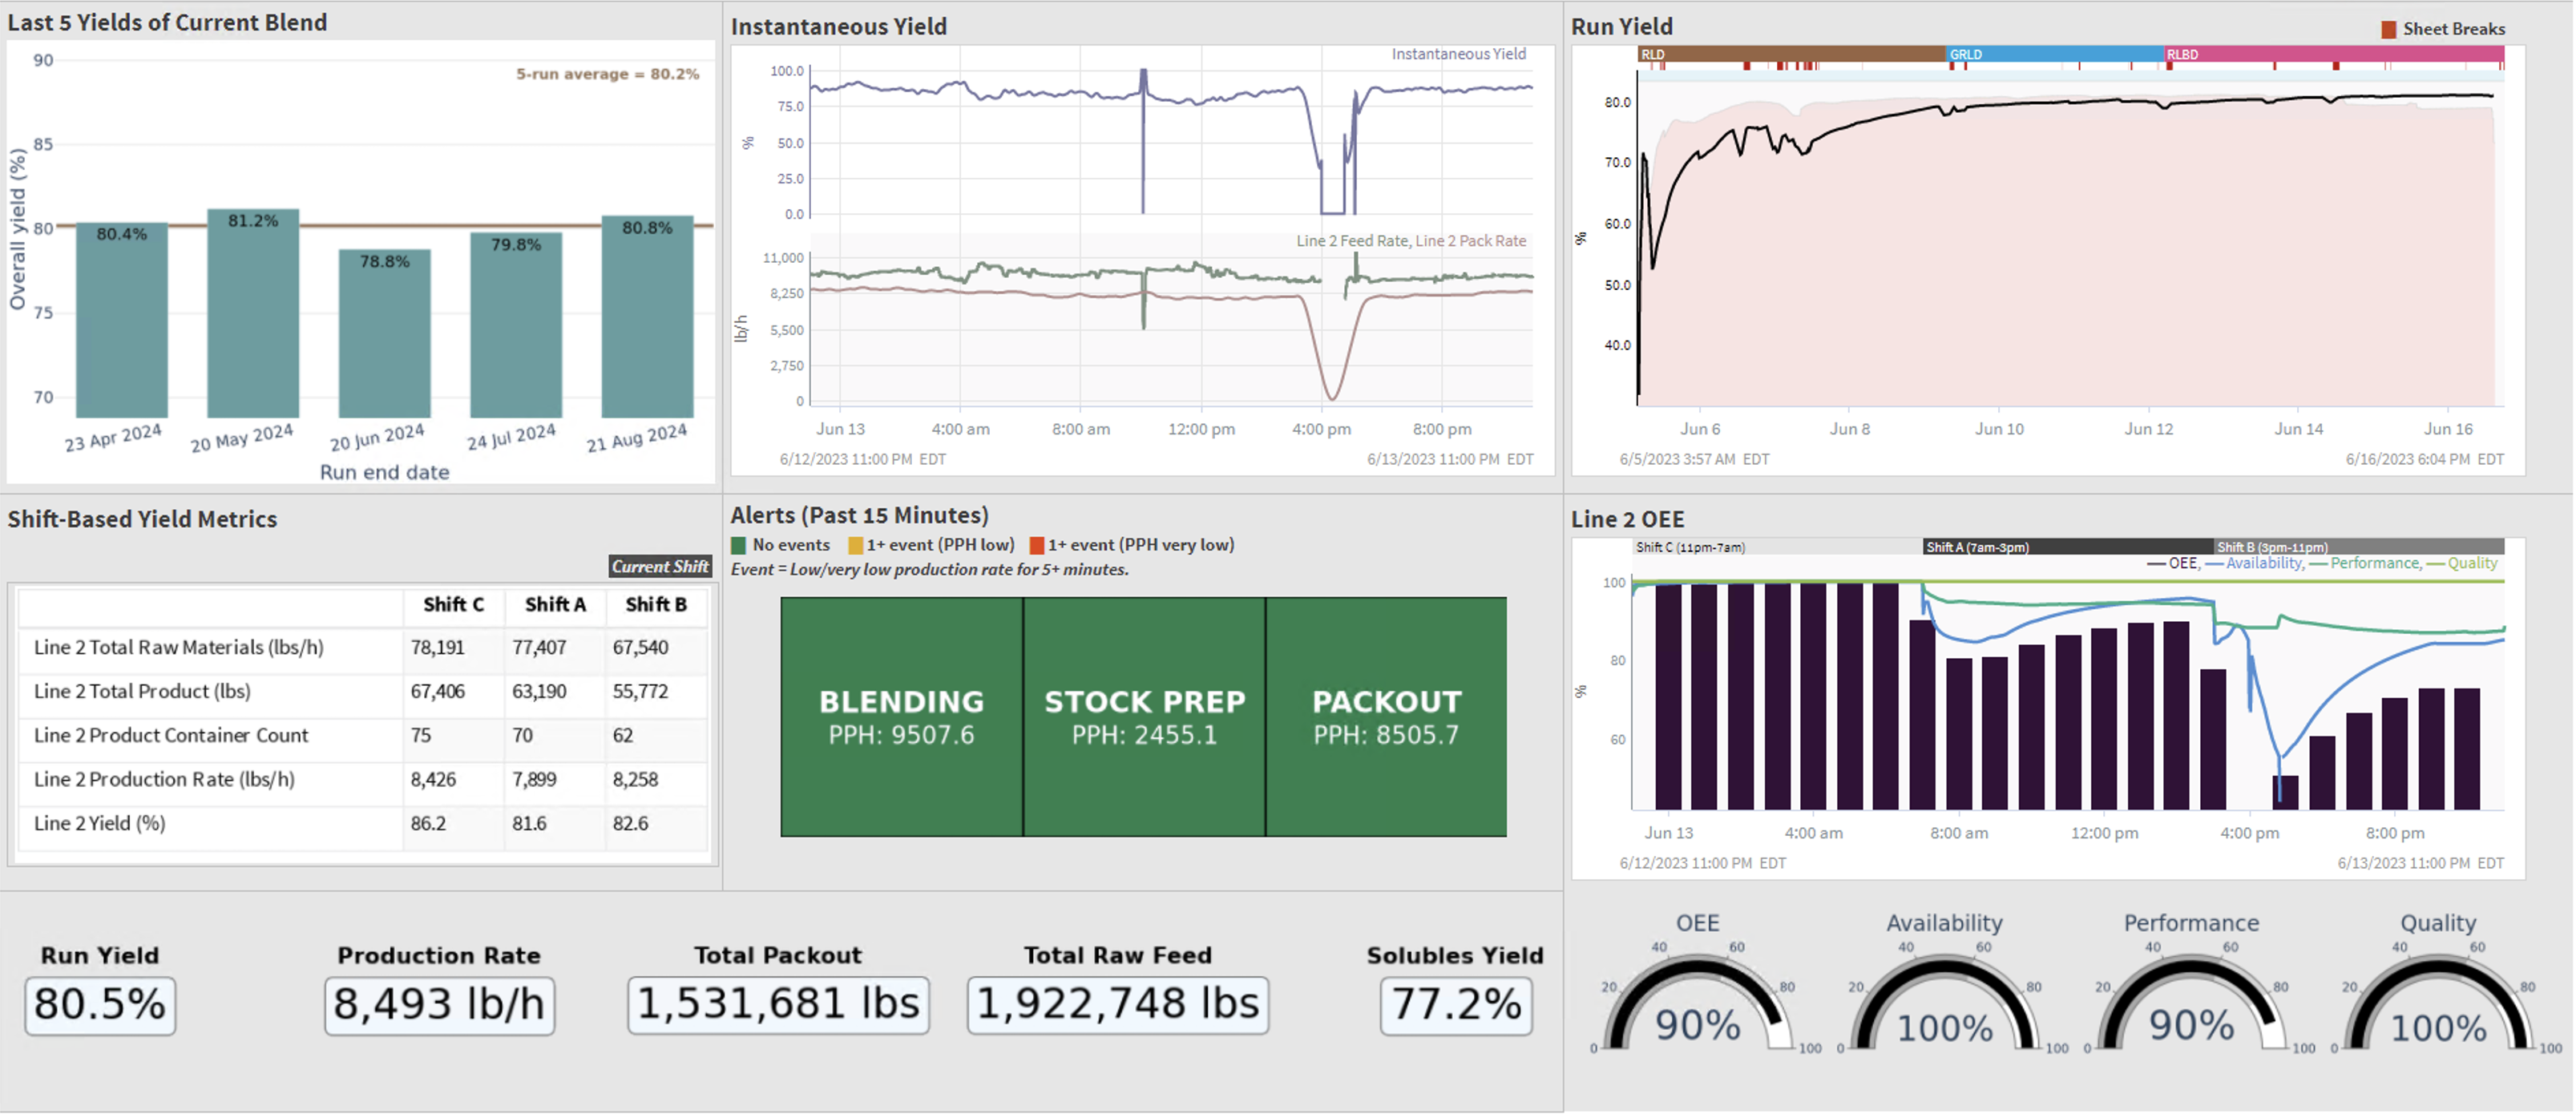Screen dimensions: 2576x1114
Task: Click the green No events legend square
Action: [x=739, y=545]
